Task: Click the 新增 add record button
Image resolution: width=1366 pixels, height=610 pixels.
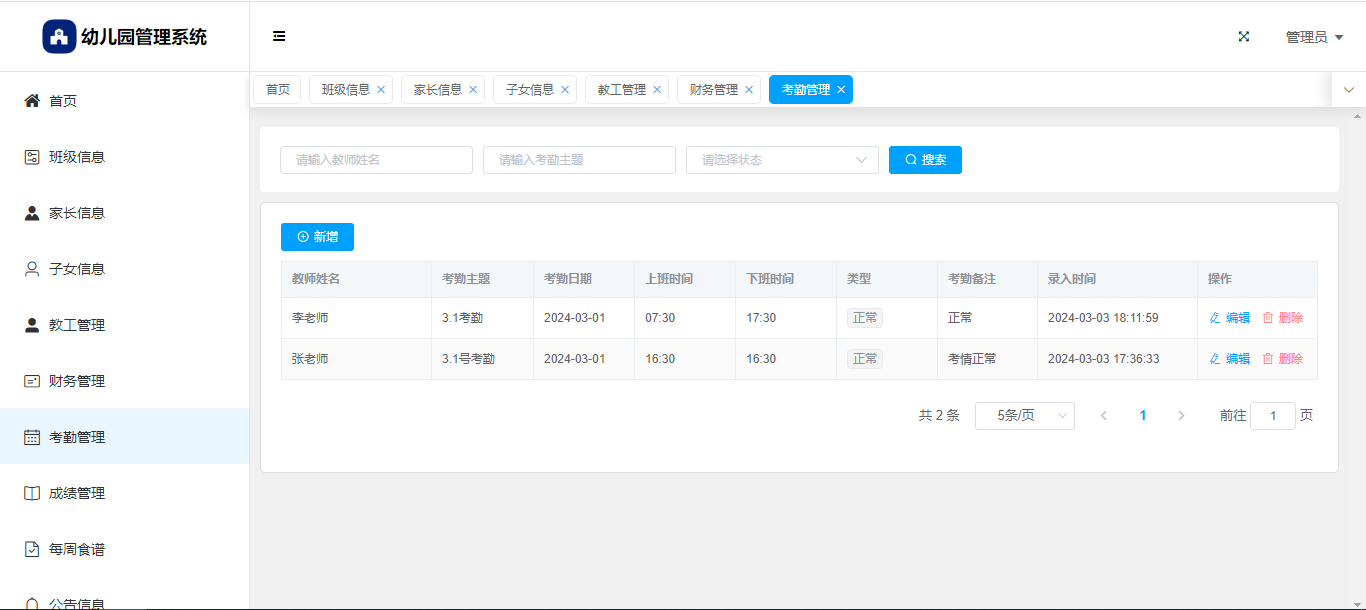Action: pos(317,237)
